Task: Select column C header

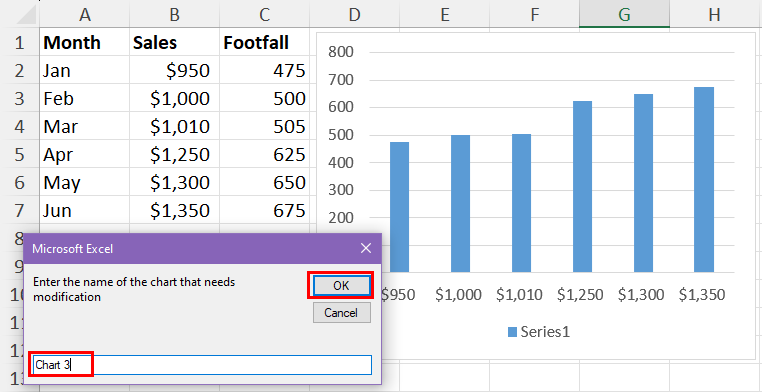Action: coord(264,15)
